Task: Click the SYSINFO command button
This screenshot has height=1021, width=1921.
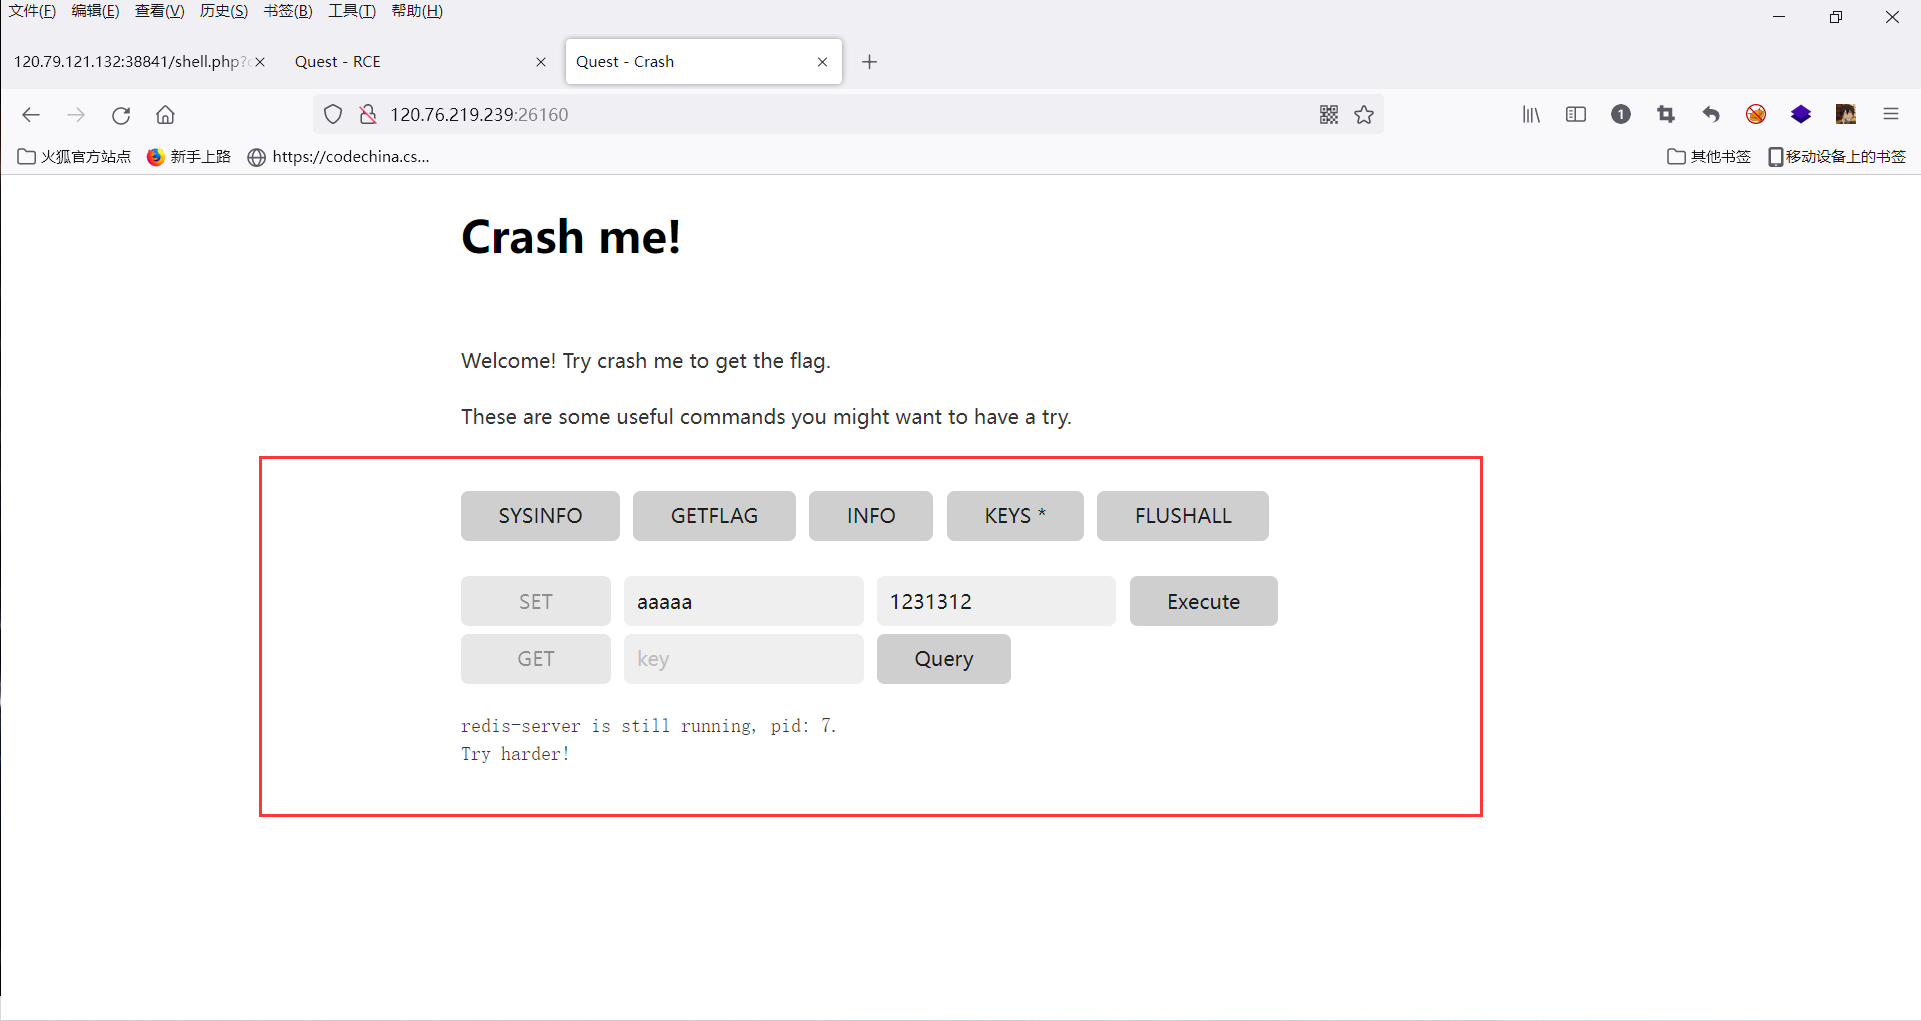Action: click(540, 516)
